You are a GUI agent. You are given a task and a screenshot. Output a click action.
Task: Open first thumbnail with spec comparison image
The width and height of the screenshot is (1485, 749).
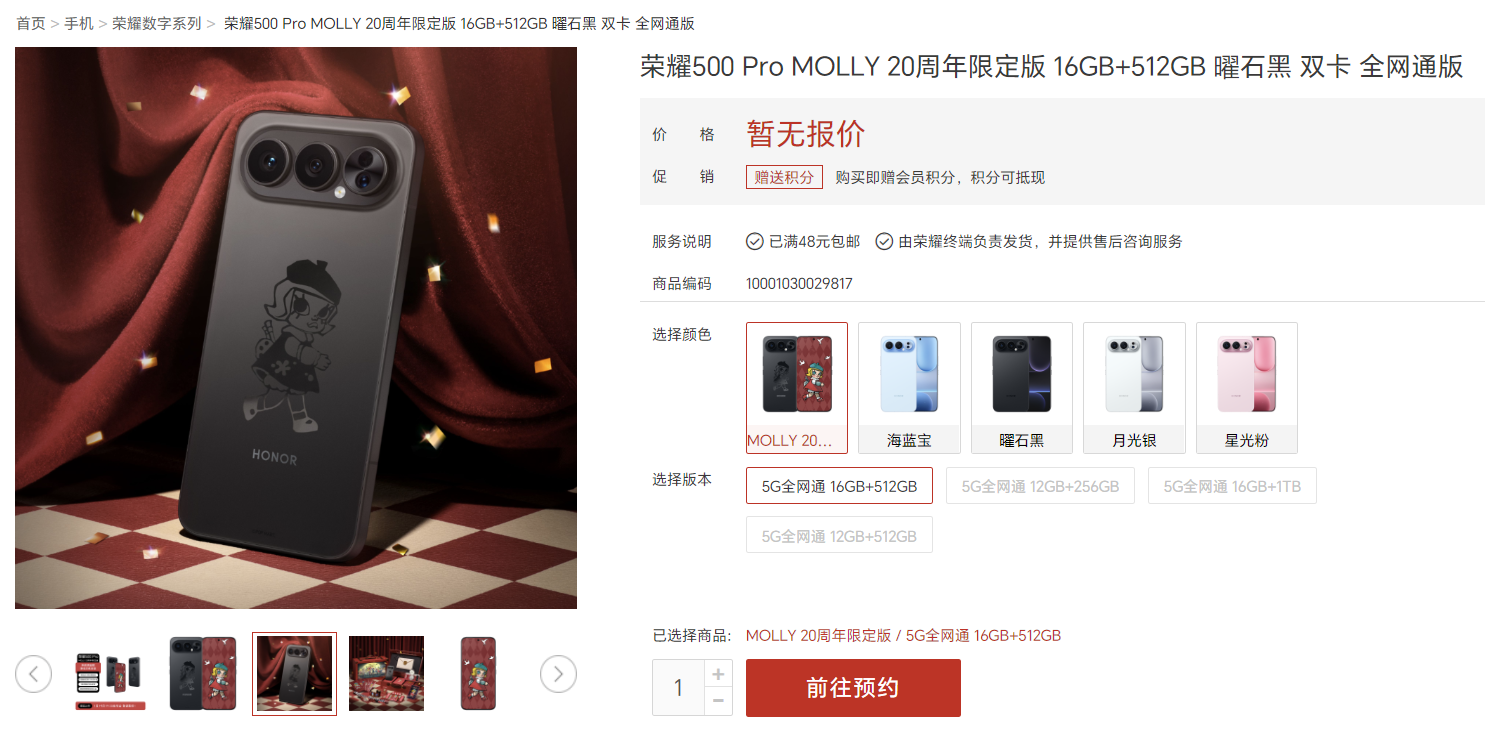click(110, 674)
